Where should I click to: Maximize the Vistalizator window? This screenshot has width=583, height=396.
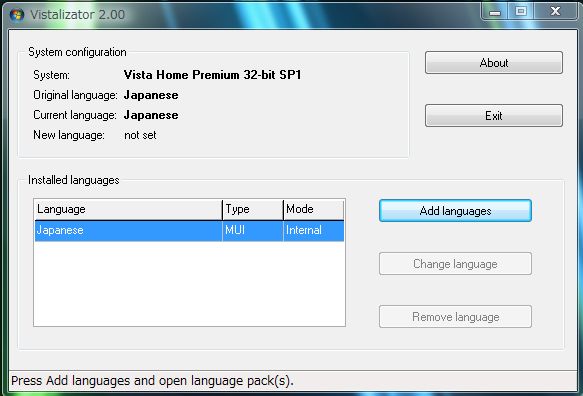pyautogui.click(x=521, y=12)
